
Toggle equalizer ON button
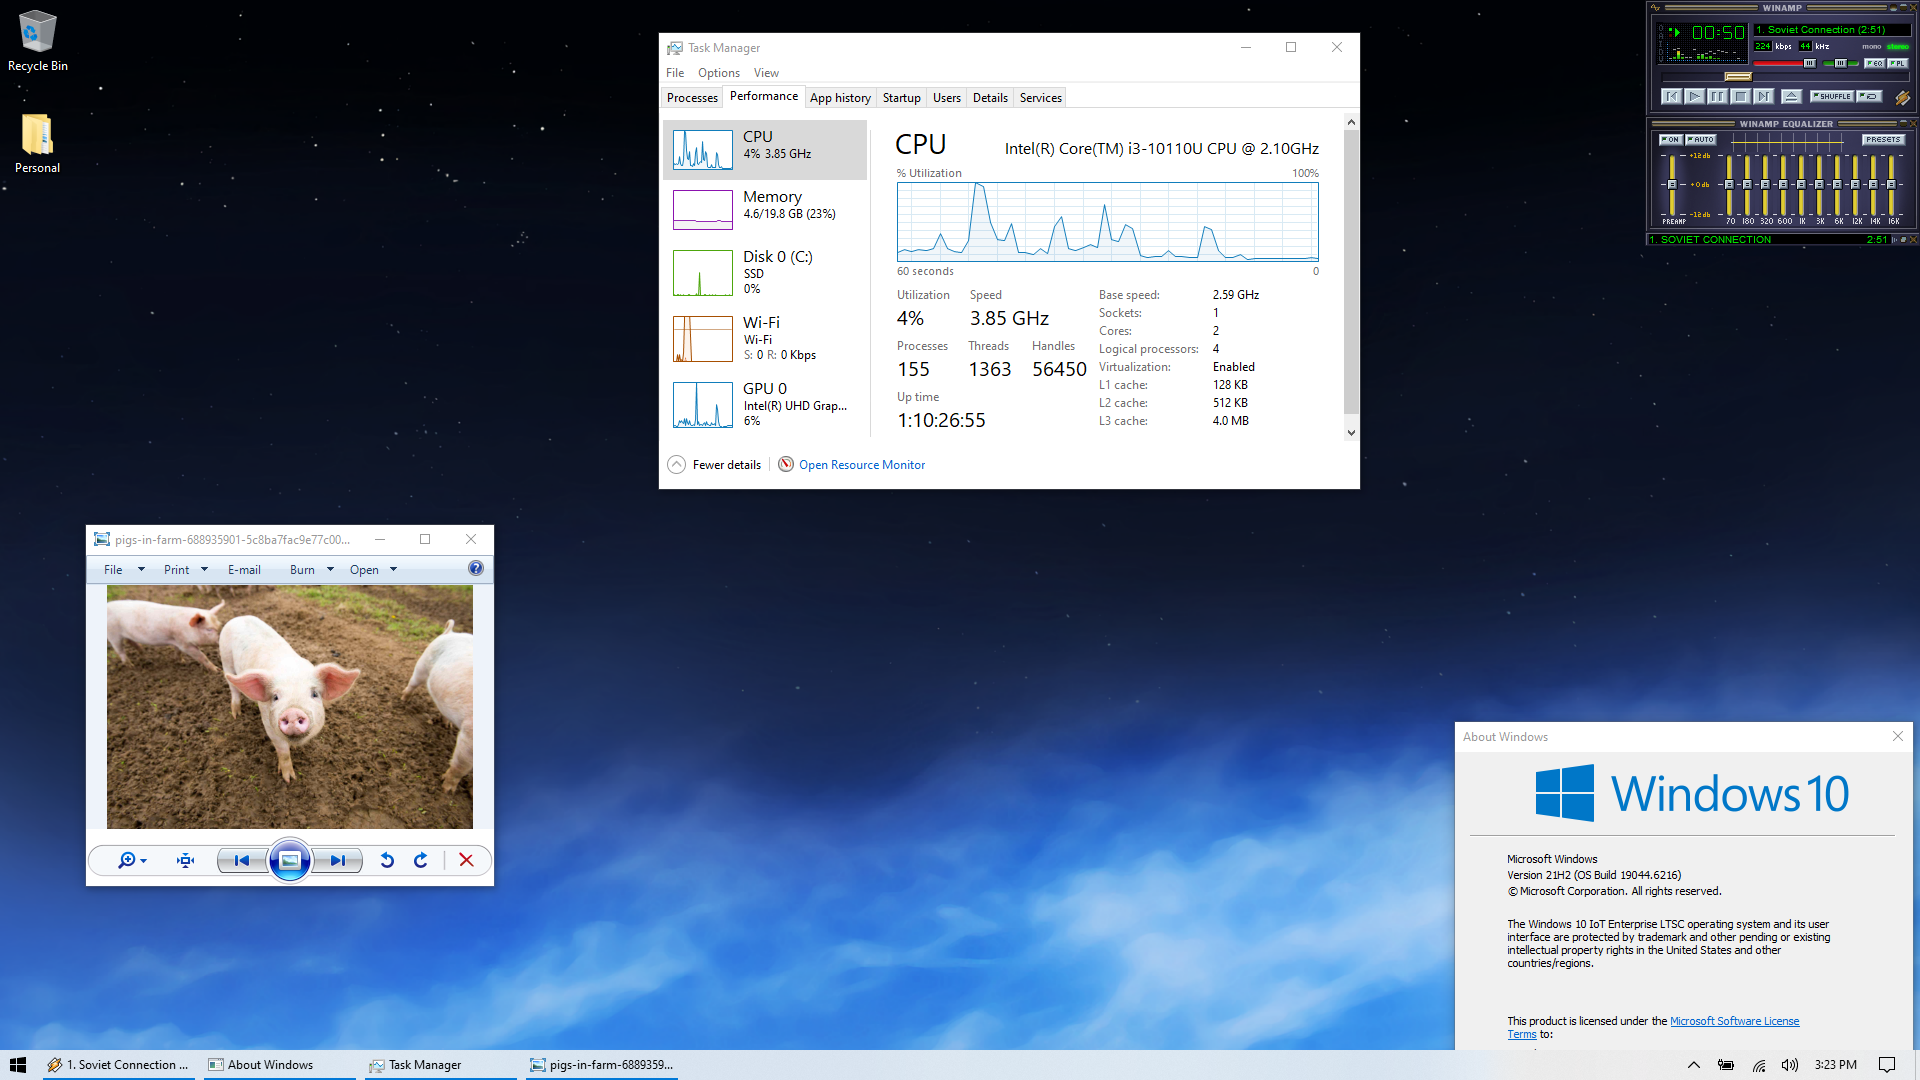[x=1670, y=140]
